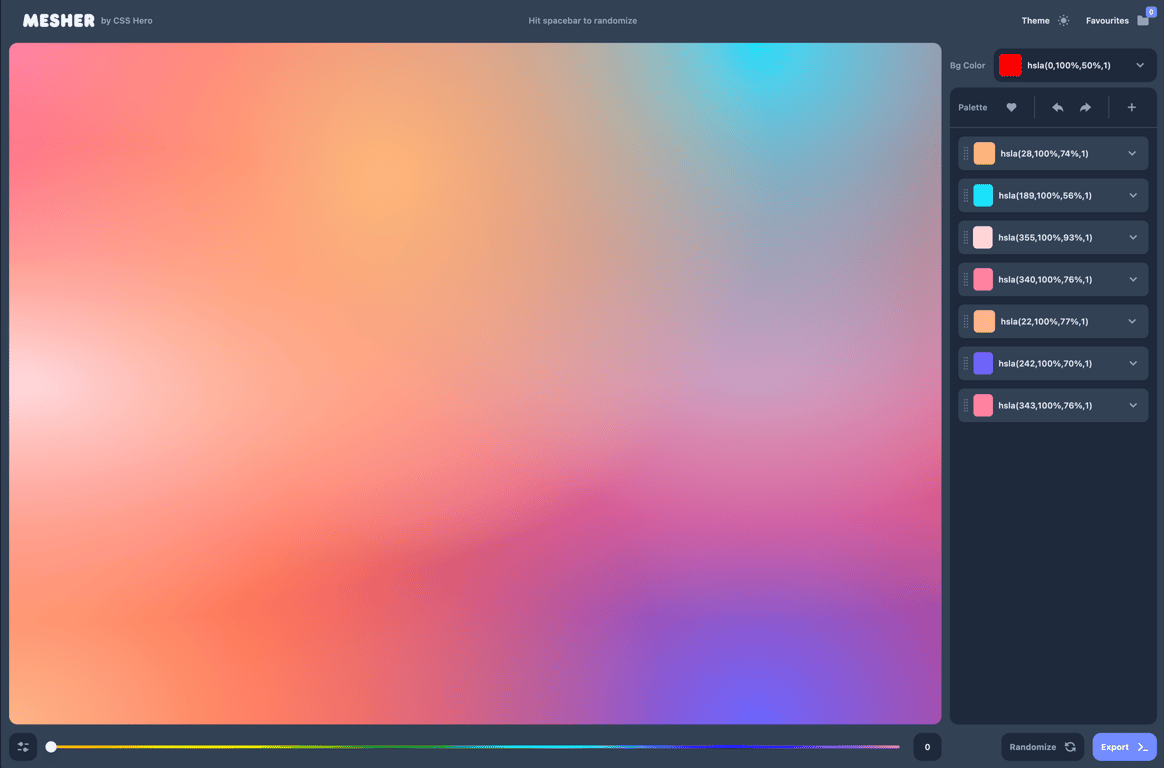This screenshot has height=768, width=1164.
Task: Save palette with heart icon
Action: point(1011,108)
